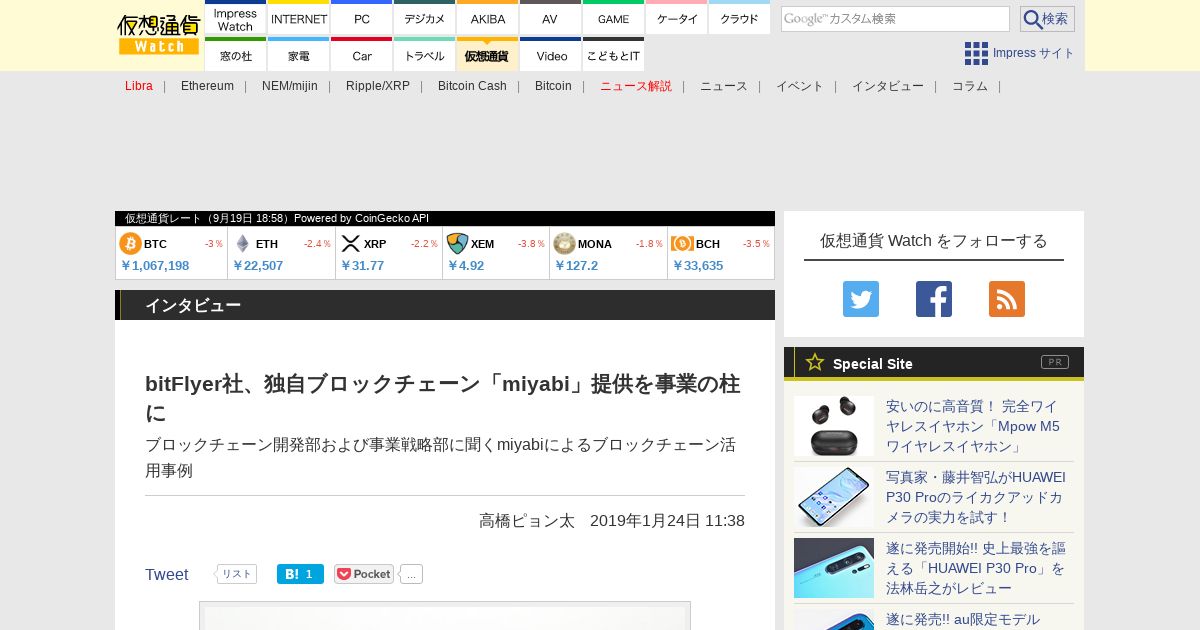The width and height of the screenshot is (1200, 630).
Task: Click the BTC price ￥1,067,198
Action: click(x=155, y=266)
